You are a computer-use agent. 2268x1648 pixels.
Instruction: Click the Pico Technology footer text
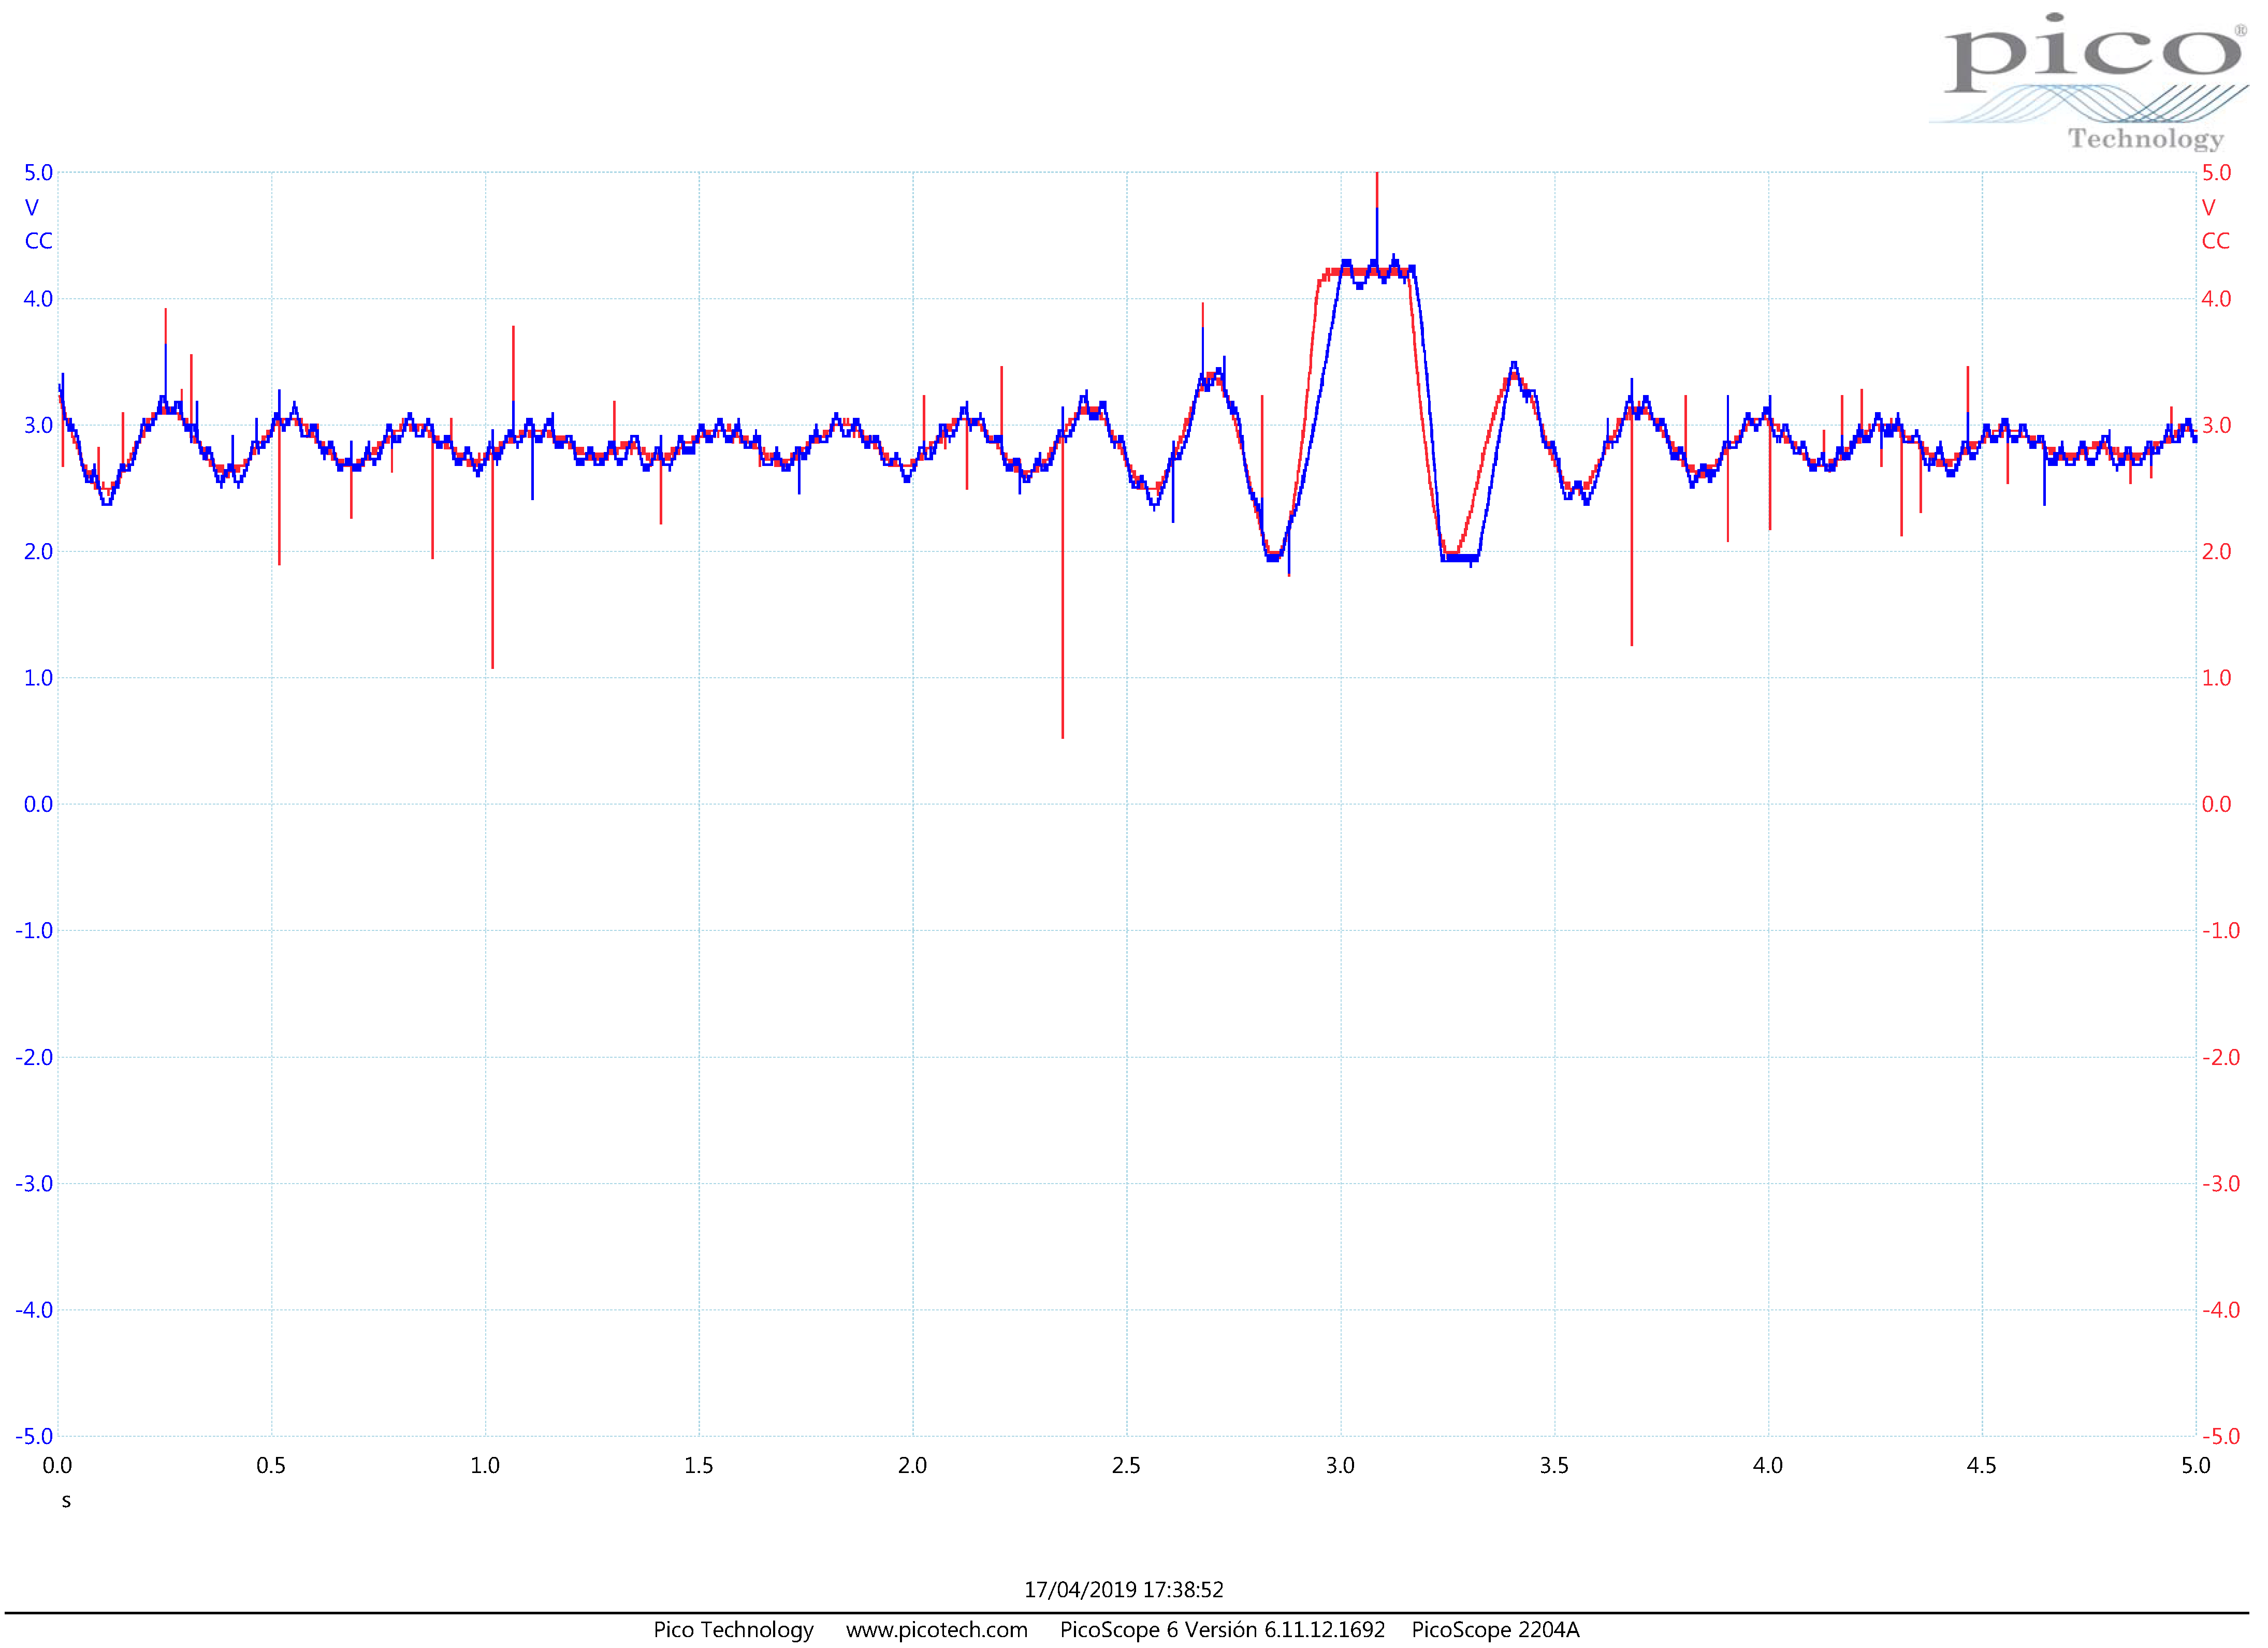point(733,1629)
